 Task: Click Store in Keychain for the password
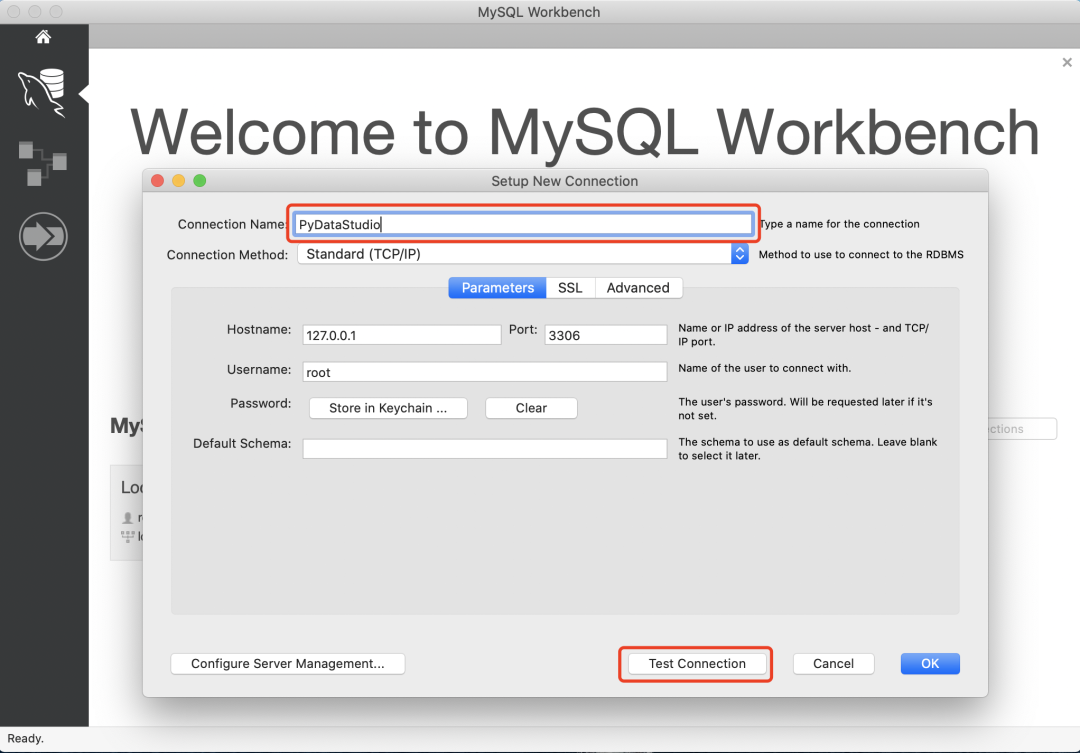pos(388,408)
